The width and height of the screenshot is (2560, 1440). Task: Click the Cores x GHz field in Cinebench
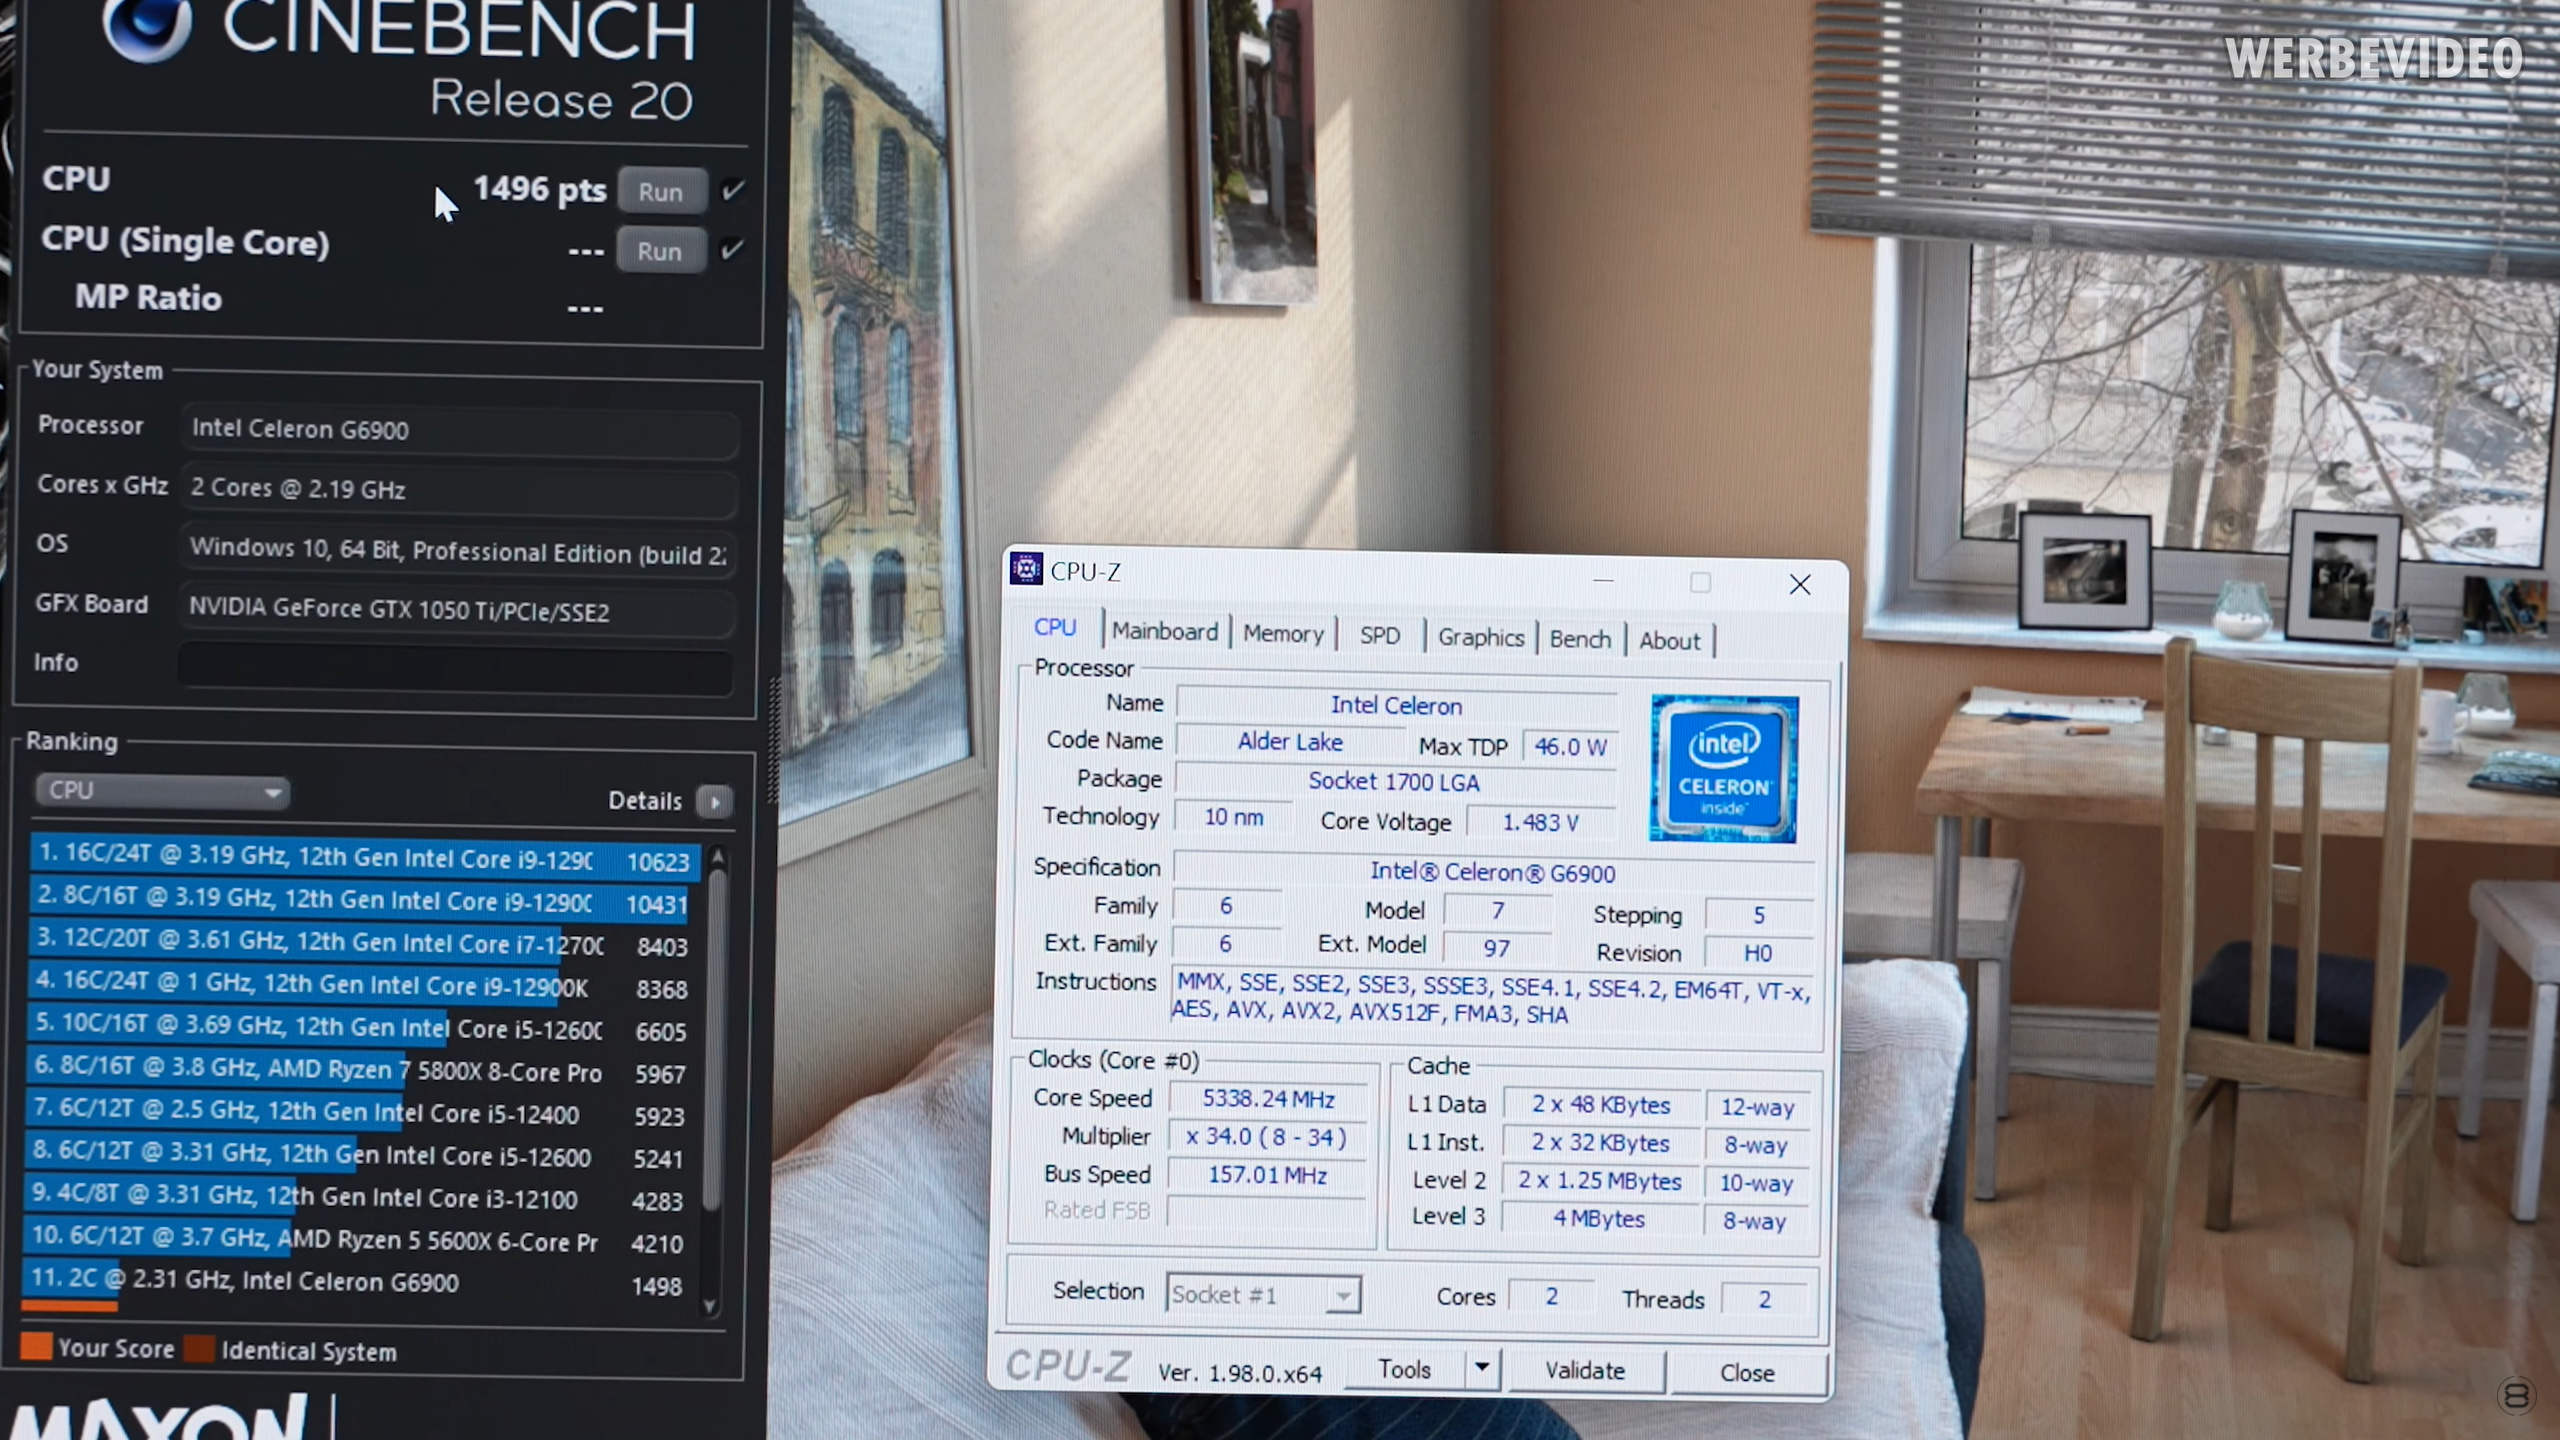coord(459,490)
